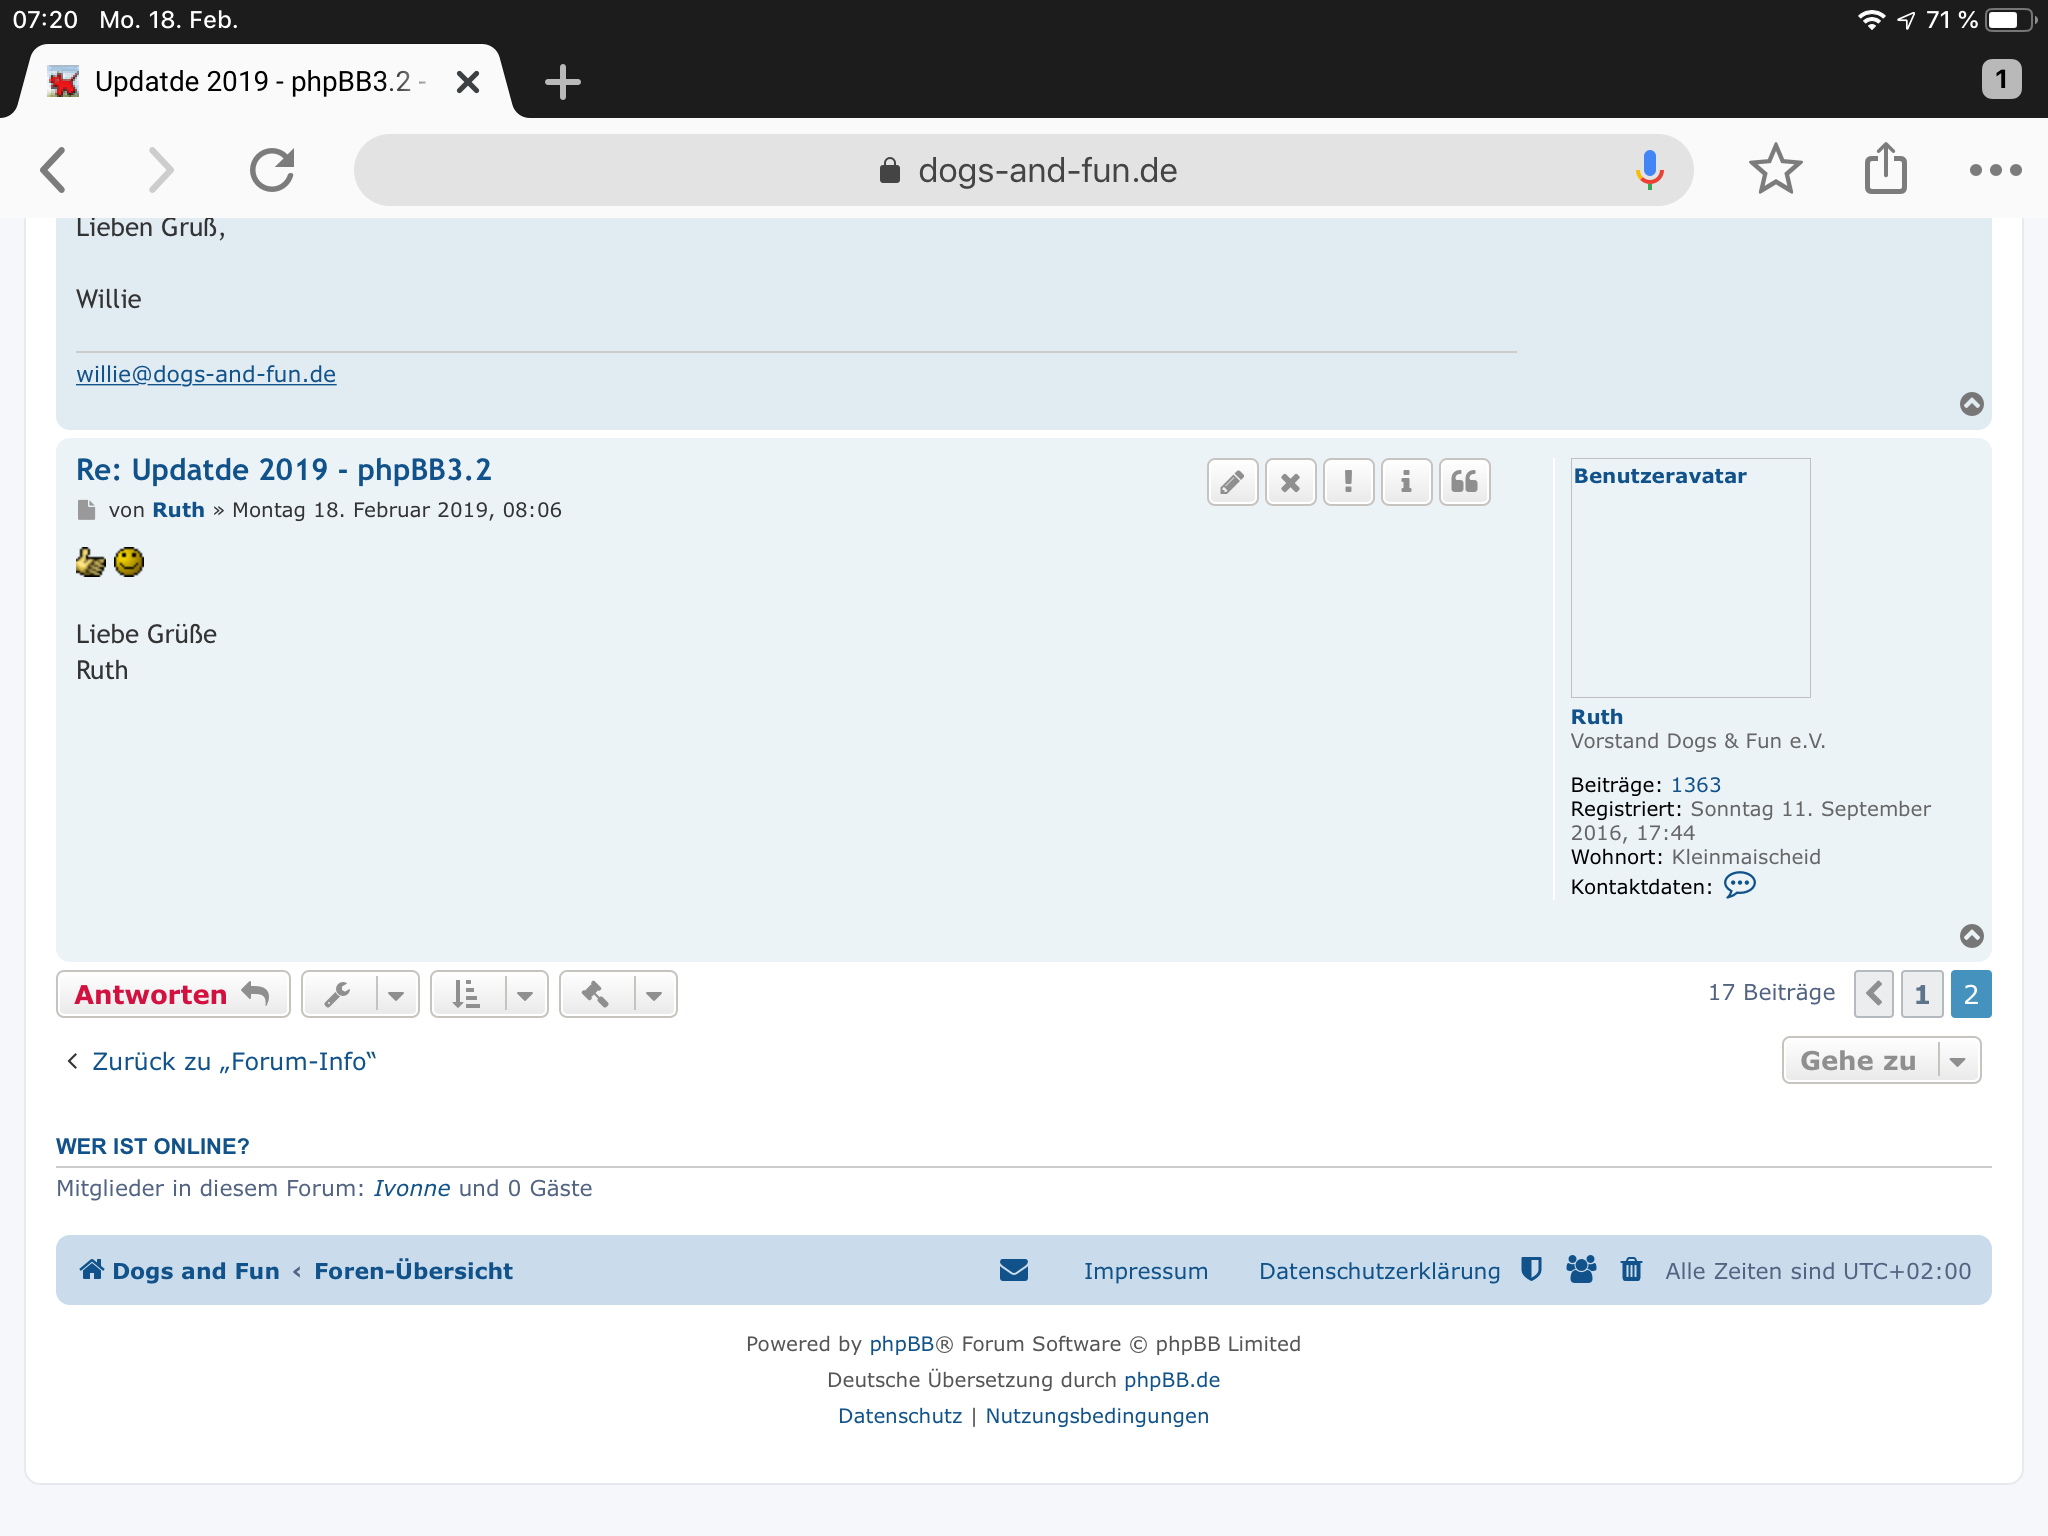This screenshot has width=2048, height=1536.
Task: Bookmark the page with the star icon
Action: 1775,170
